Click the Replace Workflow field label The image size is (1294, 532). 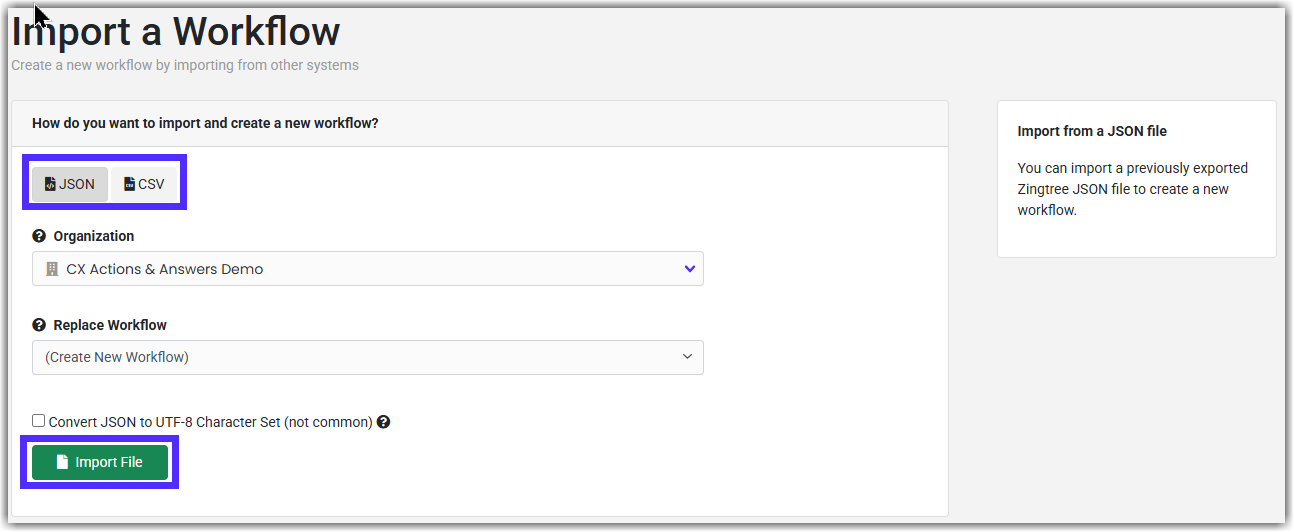coord(110,325)
